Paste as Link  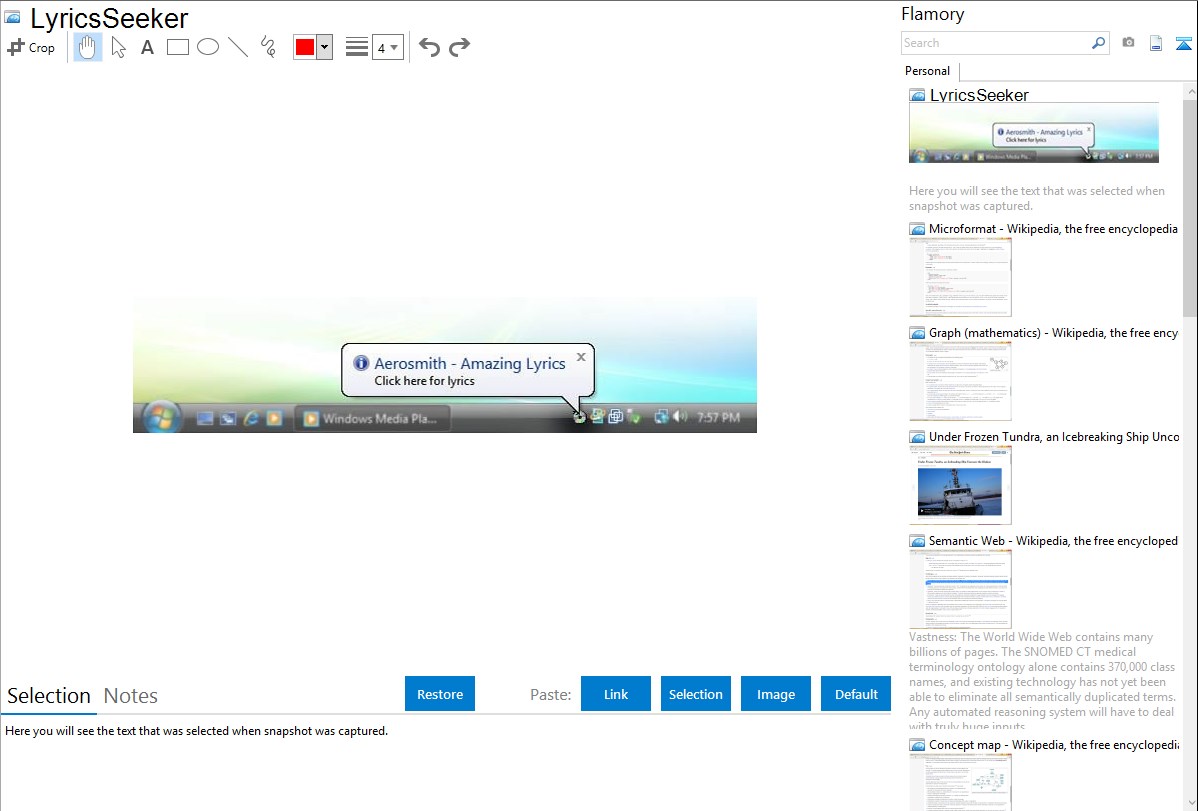pos(616,694)
